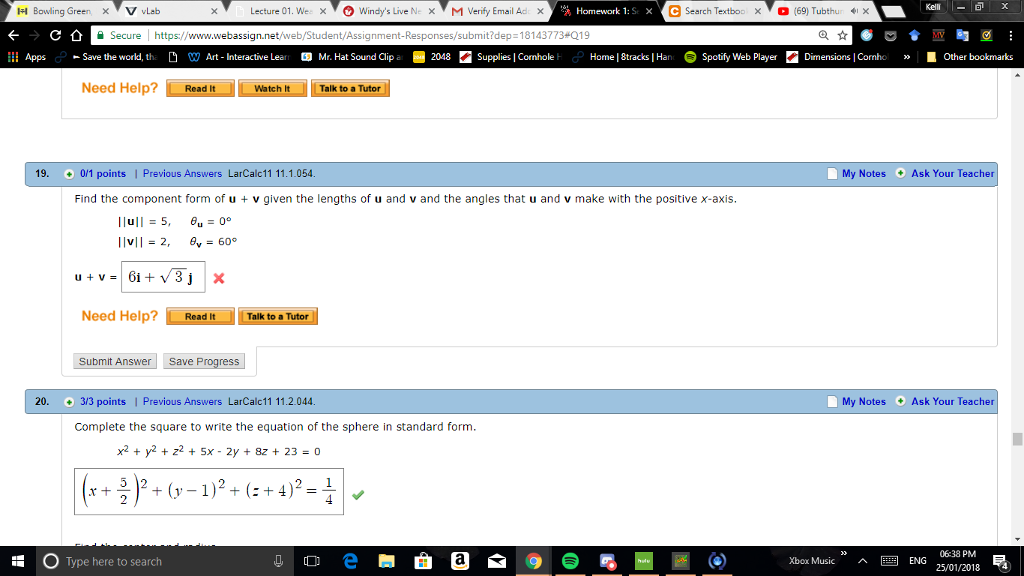Bookmark page with the star icon
Viewport: 1024px width, 576px height.
842,35
